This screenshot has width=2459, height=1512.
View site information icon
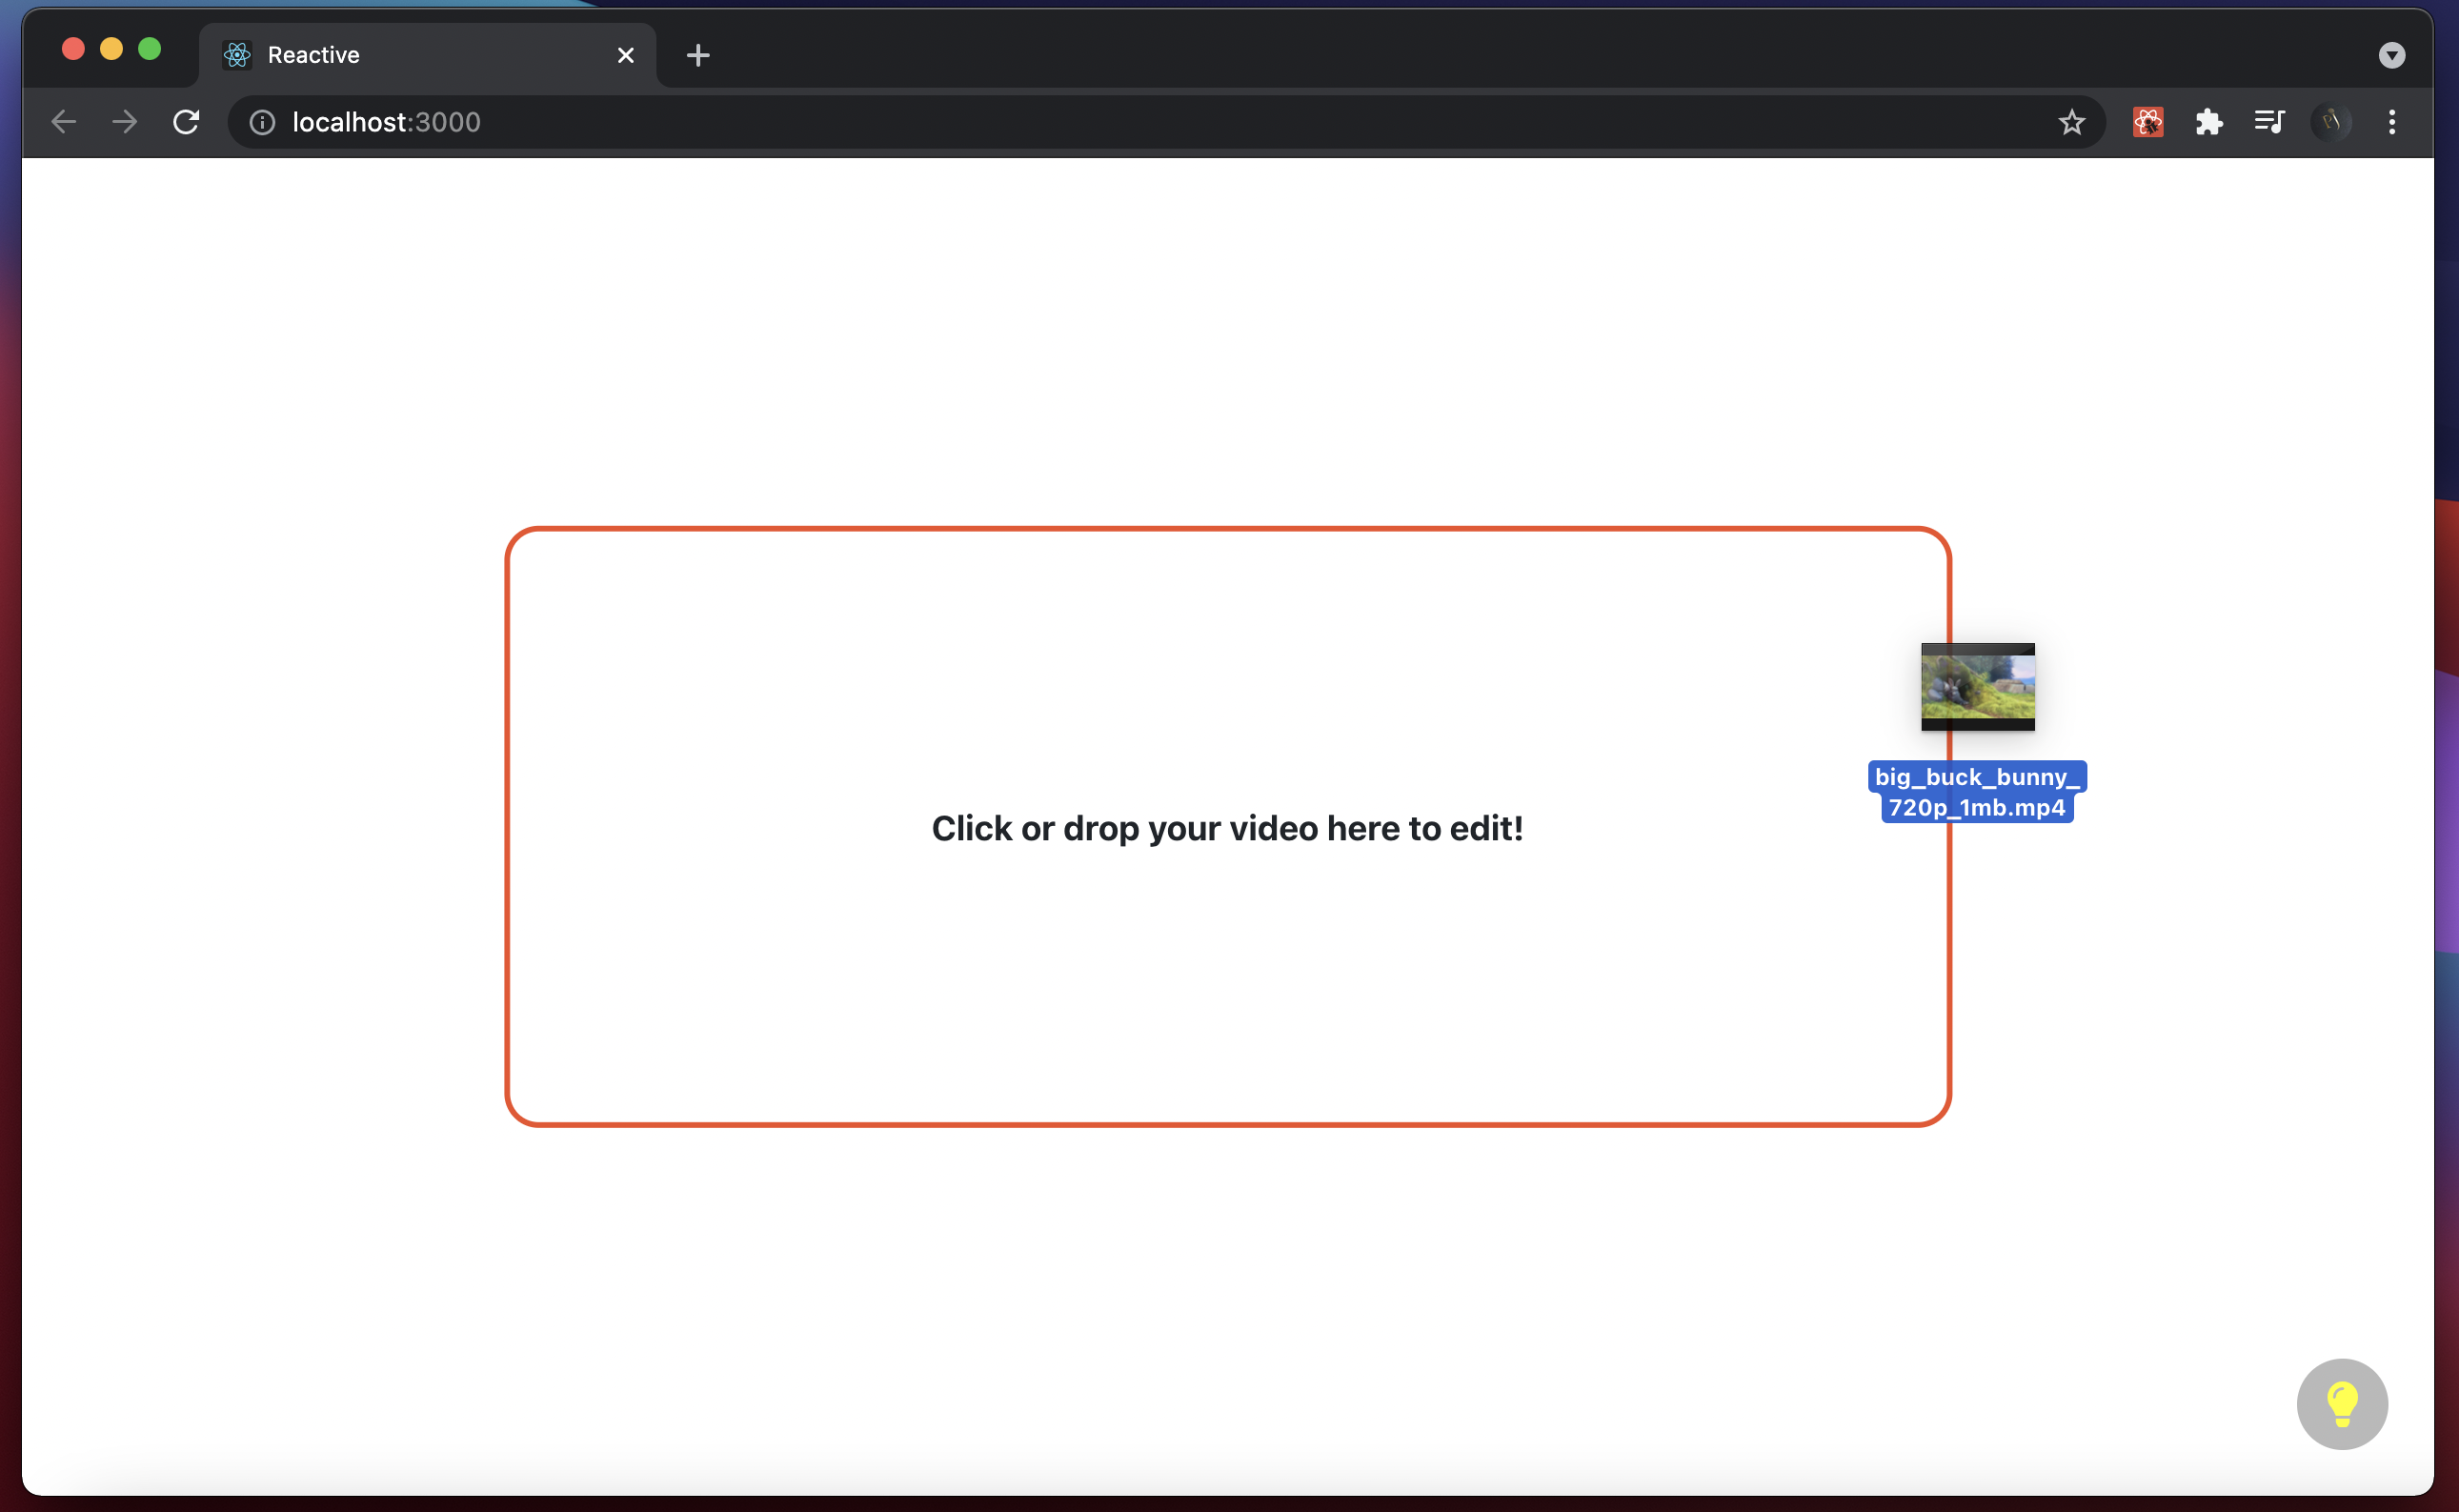click(262, 122)
